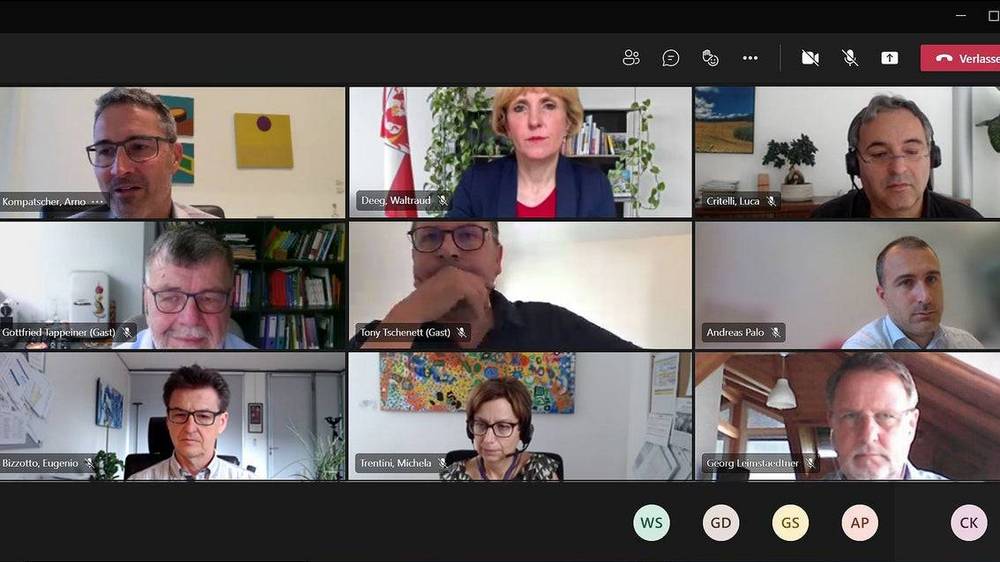Click the Deeg, Waltraud video tile
The width and height of the screenshot is (1000, 562).
pos(520,152)
